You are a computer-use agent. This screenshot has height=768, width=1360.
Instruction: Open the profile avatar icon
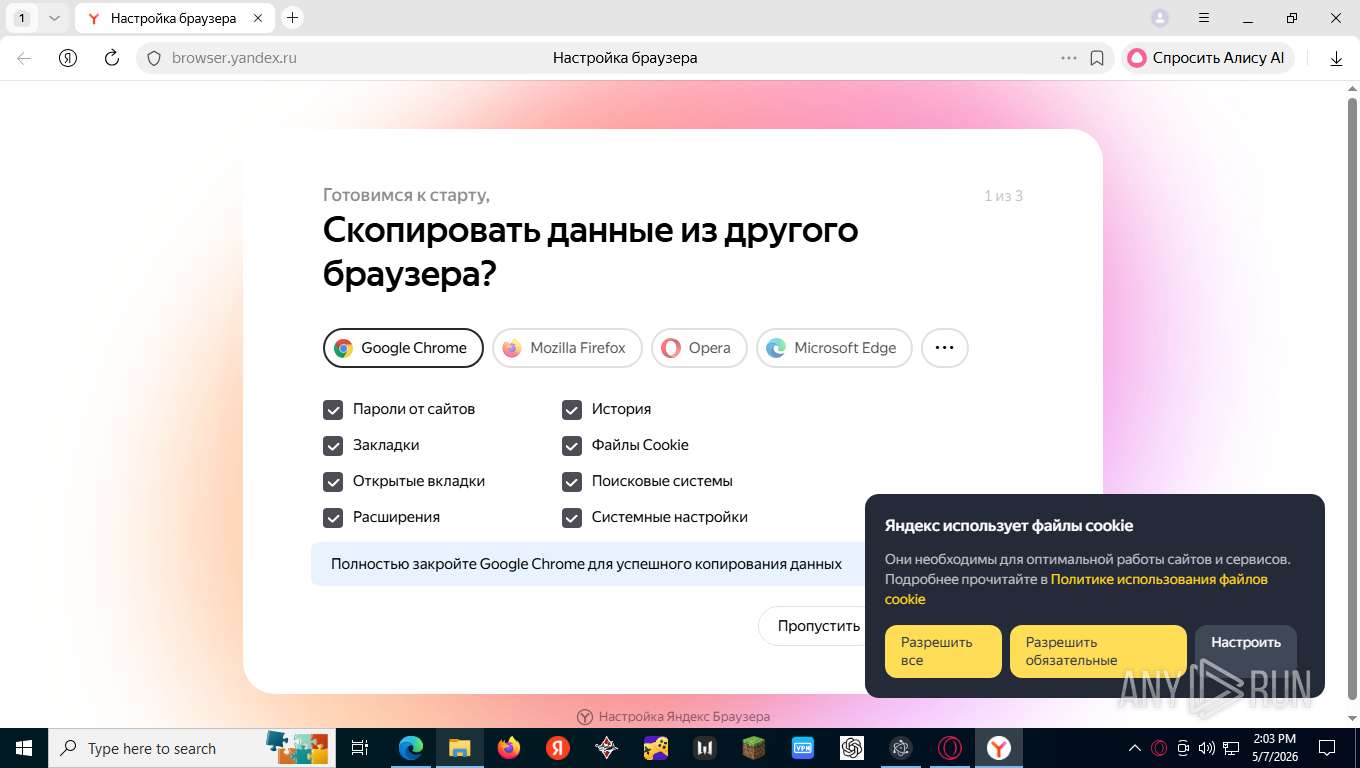pos(1160,18)
